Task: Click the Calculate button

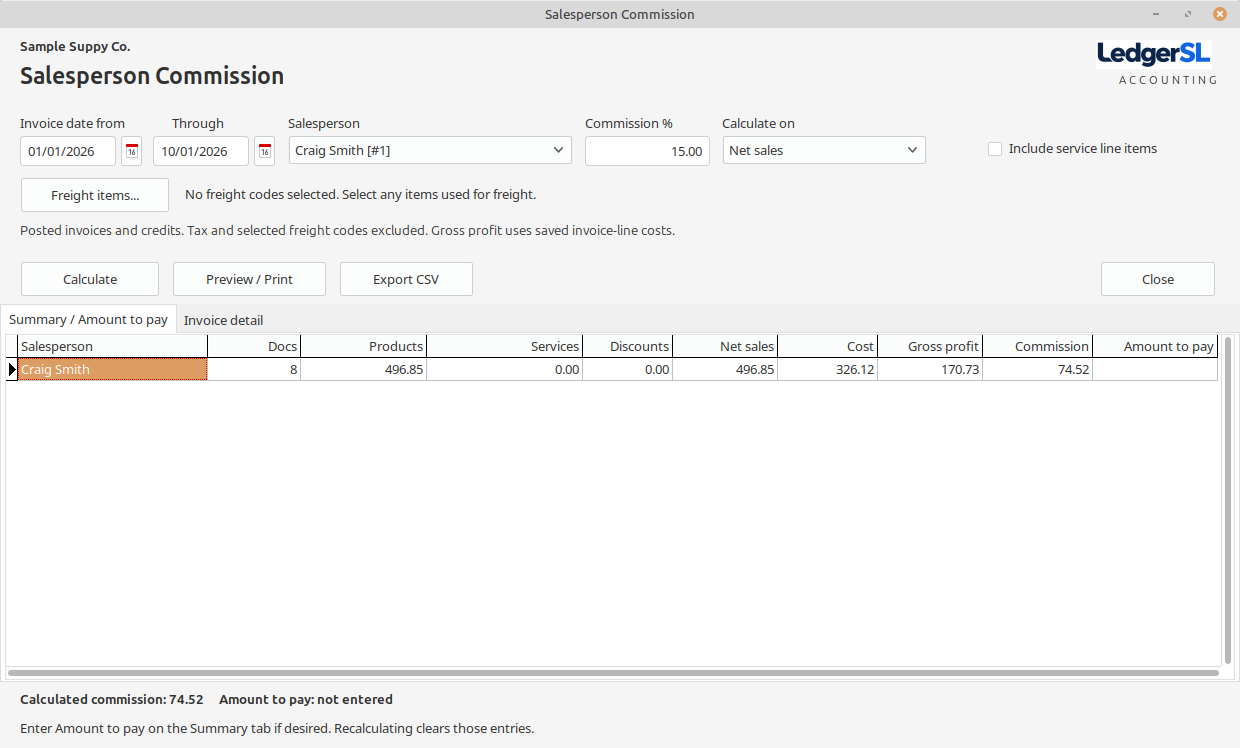Action: (x=90, y=279)
